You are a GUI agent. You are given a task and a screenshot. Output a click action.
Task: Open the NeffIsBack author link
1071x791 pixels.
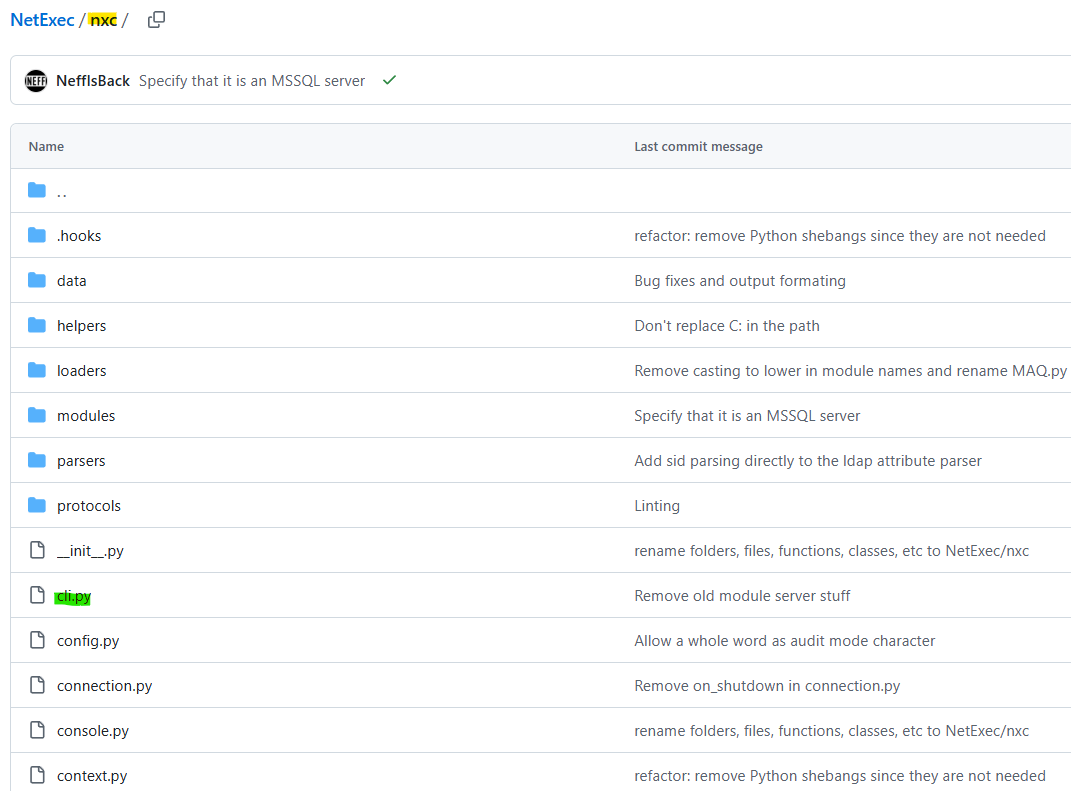(x=93, y=81)
